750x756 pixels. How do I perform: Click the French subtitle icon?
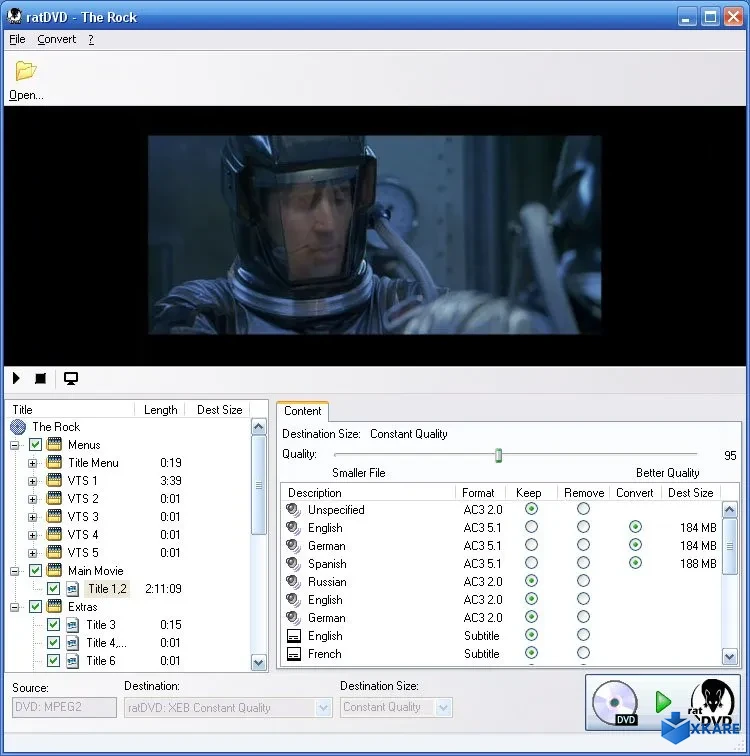(294, 654)
